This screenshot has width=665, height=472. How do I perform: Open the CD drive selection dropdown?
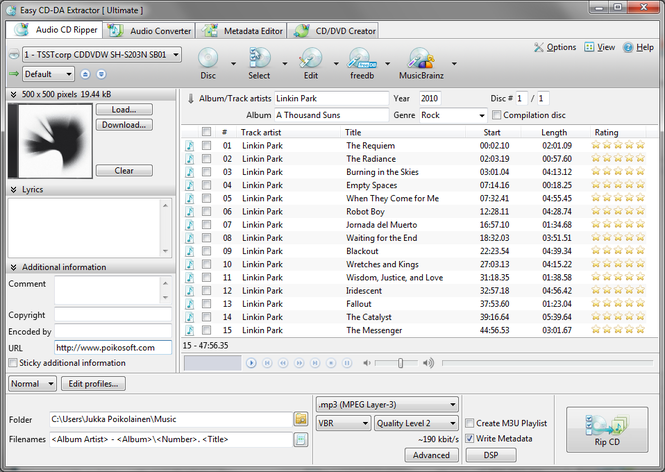pos(102,55)
